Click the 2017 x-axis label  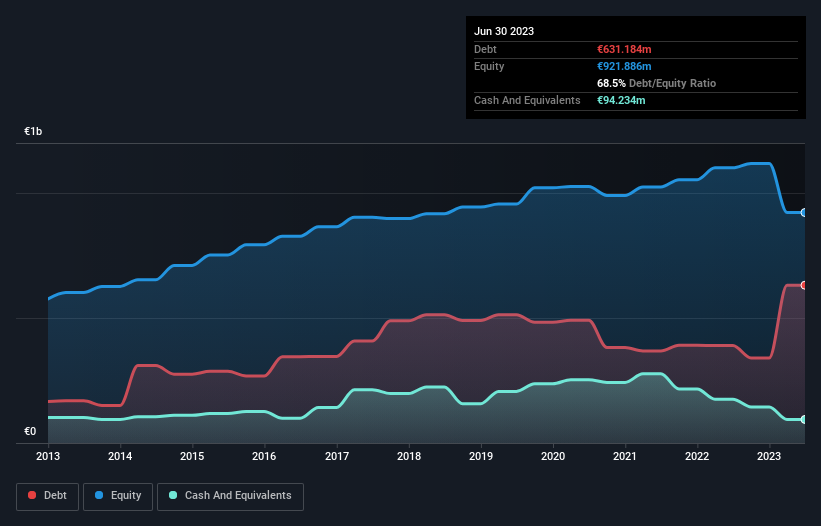[337, 456]
